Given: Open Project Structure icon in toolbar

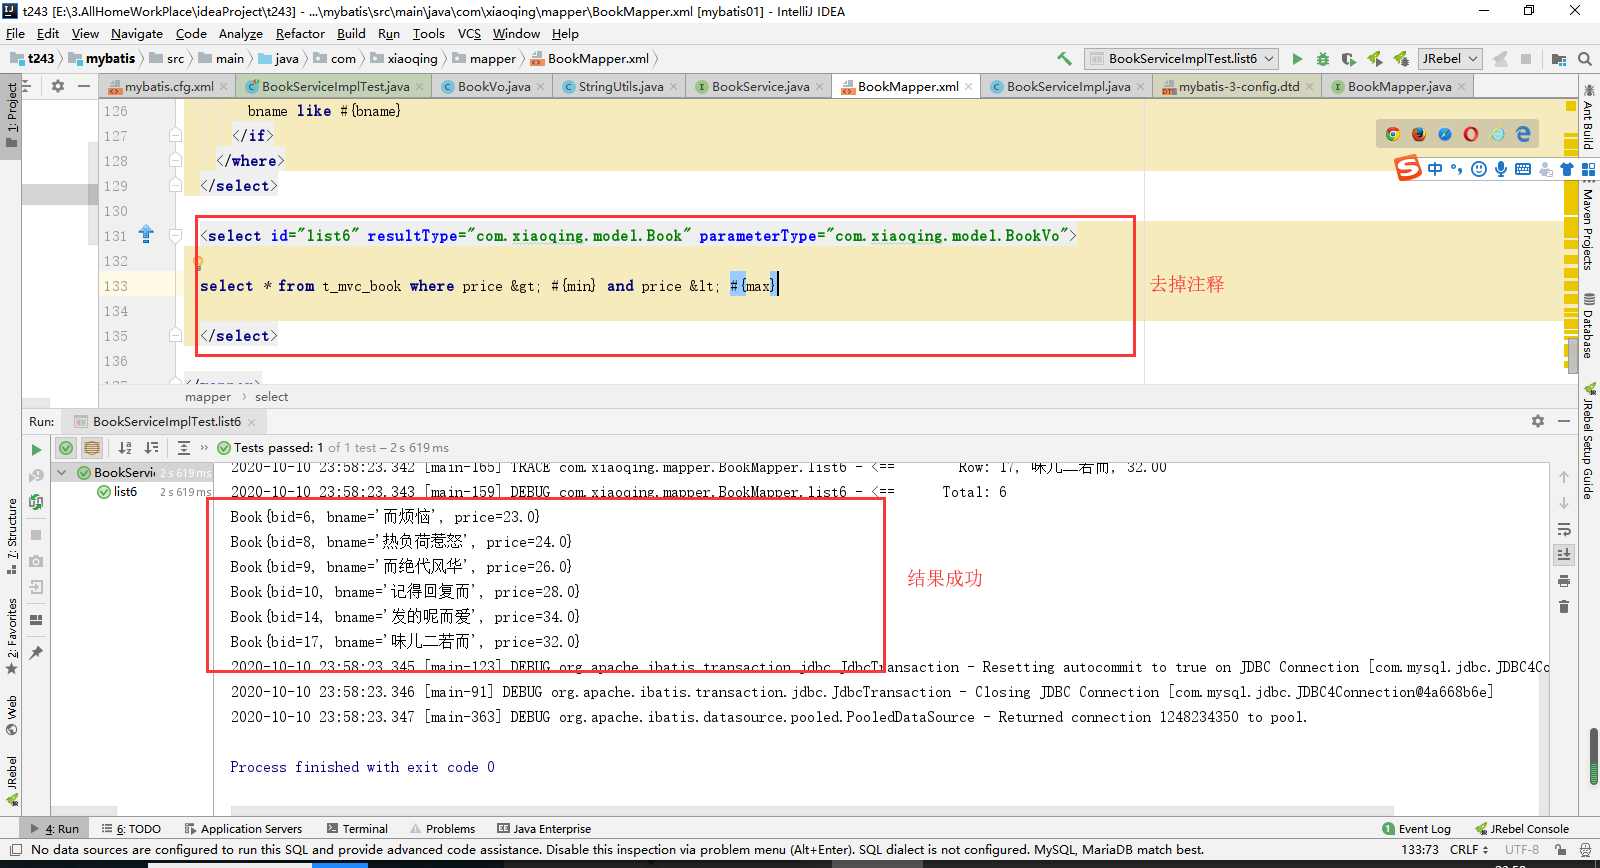Looking at the screenshot, I should [1559, 59].
